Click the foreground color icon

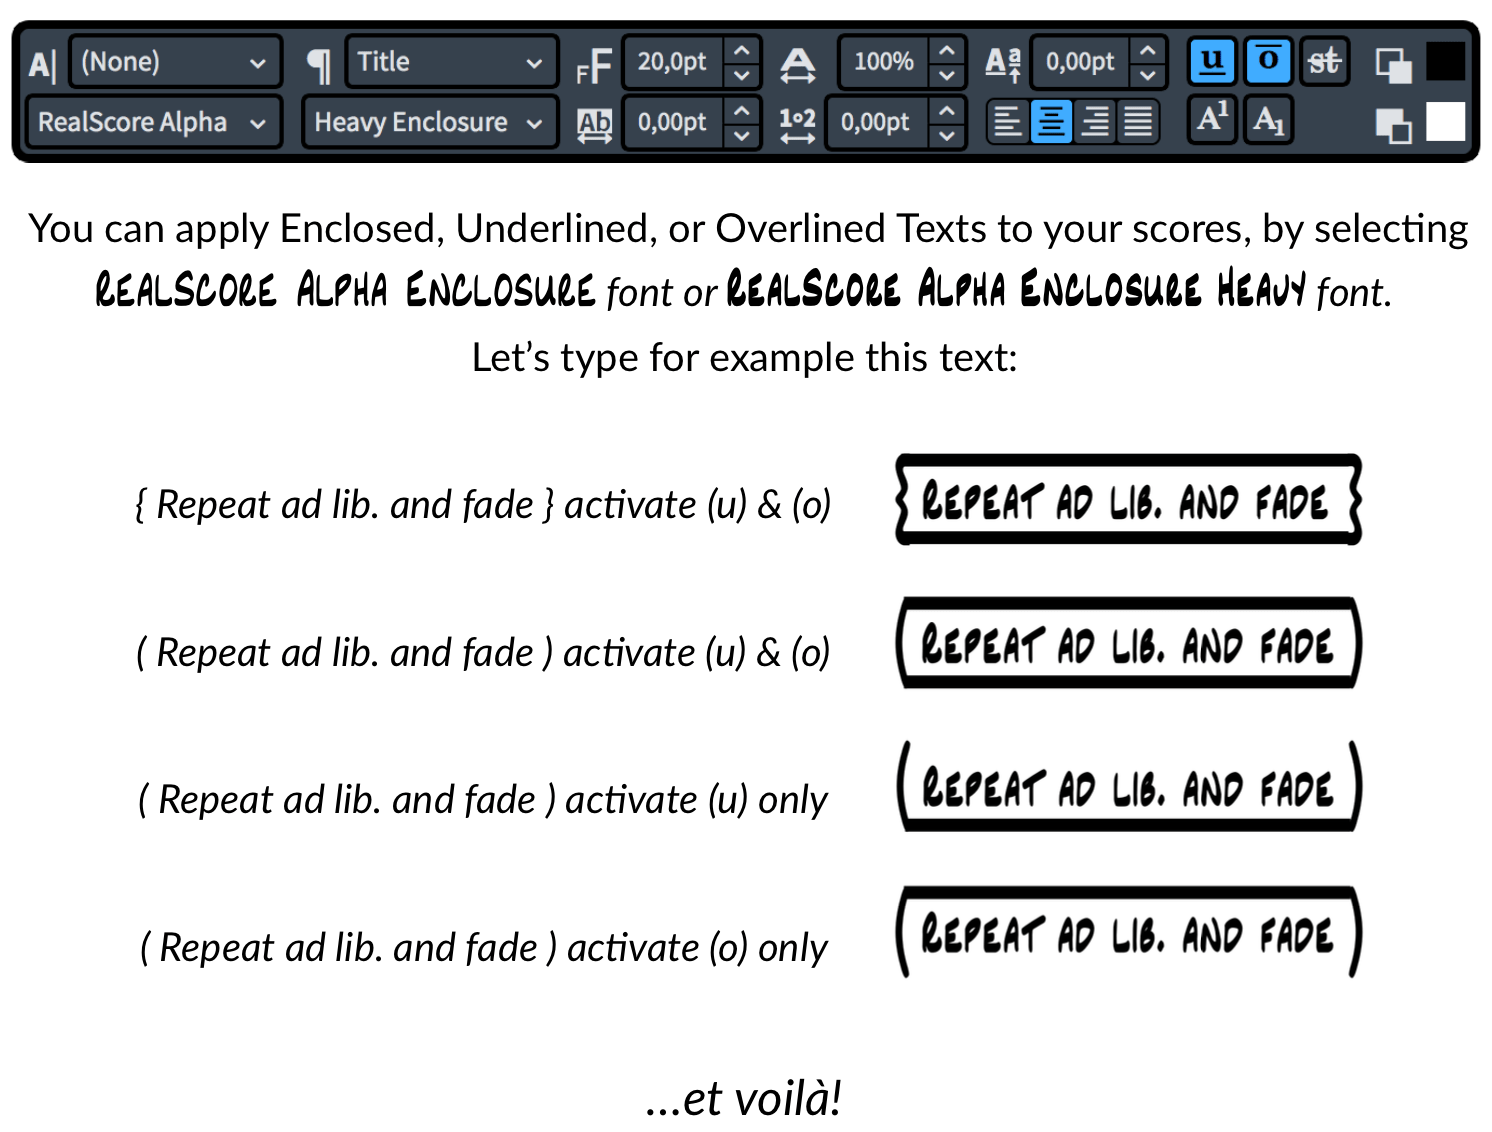[x=1393, y=66]
